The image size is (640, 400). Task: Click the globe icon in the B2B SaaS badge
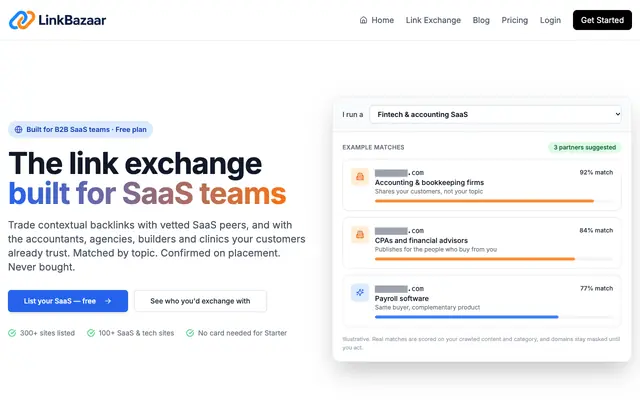(x=18, y=129)
